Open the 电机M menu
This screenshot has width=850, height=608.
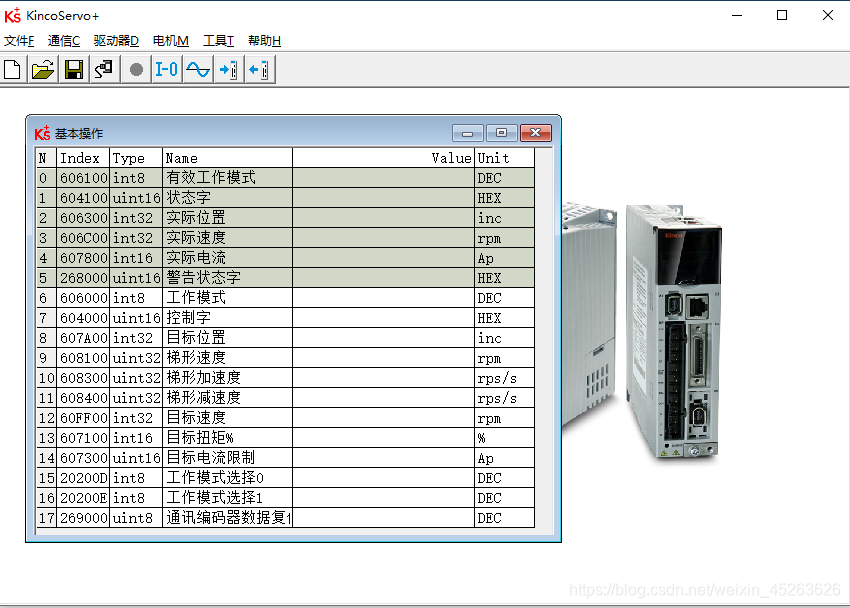pos(171,41)
